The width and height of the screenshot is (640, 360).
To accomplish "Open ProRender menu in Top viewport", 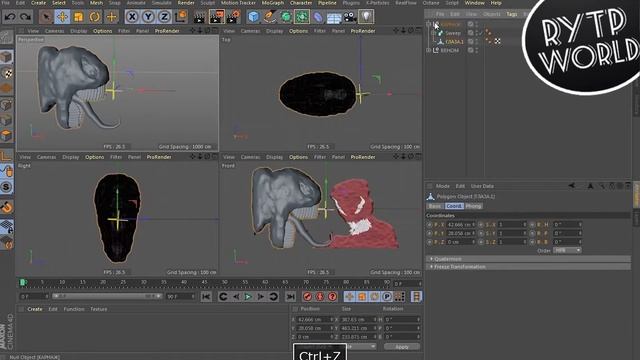I will [363, 31].
